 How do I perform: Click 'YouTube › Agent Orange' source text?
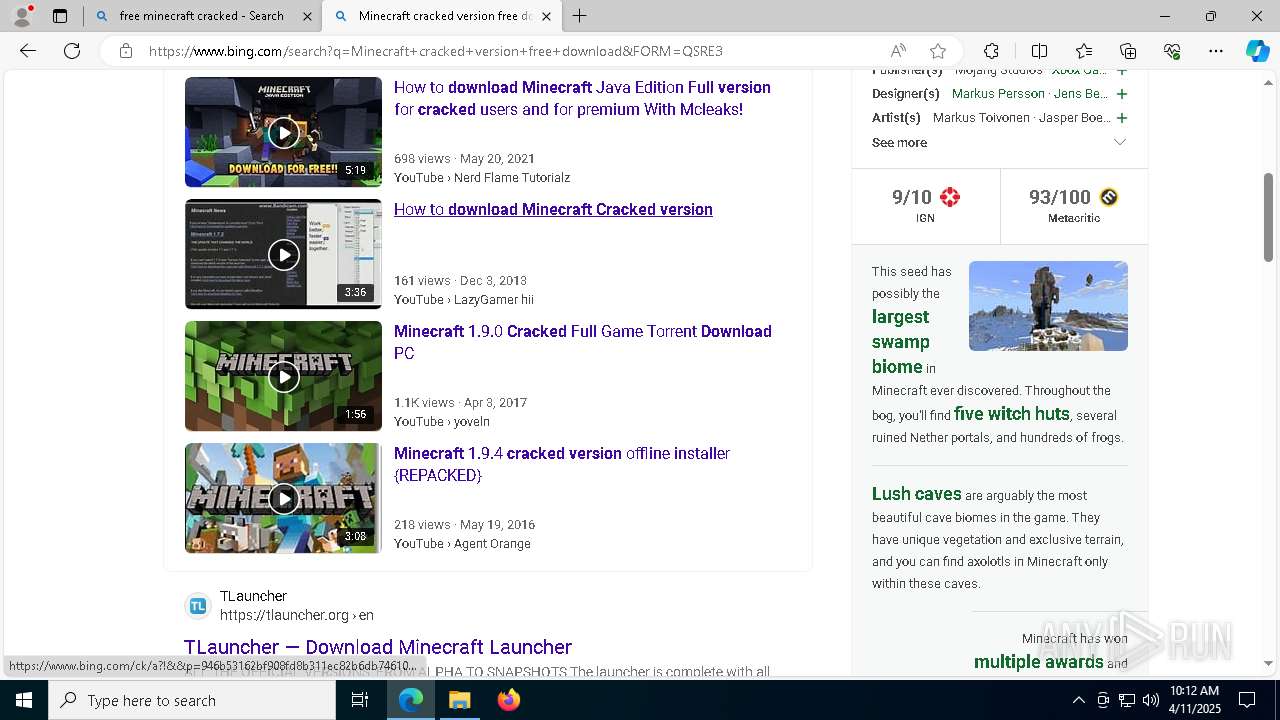(462, 543)
